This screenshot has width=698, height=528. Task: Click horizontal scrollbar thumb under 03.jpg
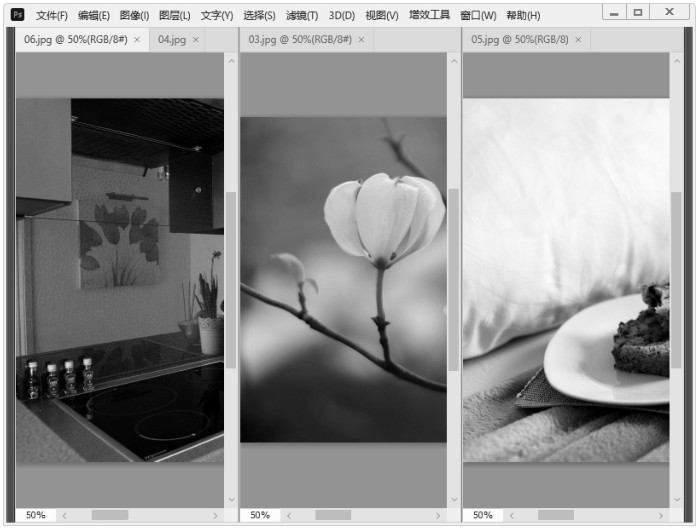(333, 515)
